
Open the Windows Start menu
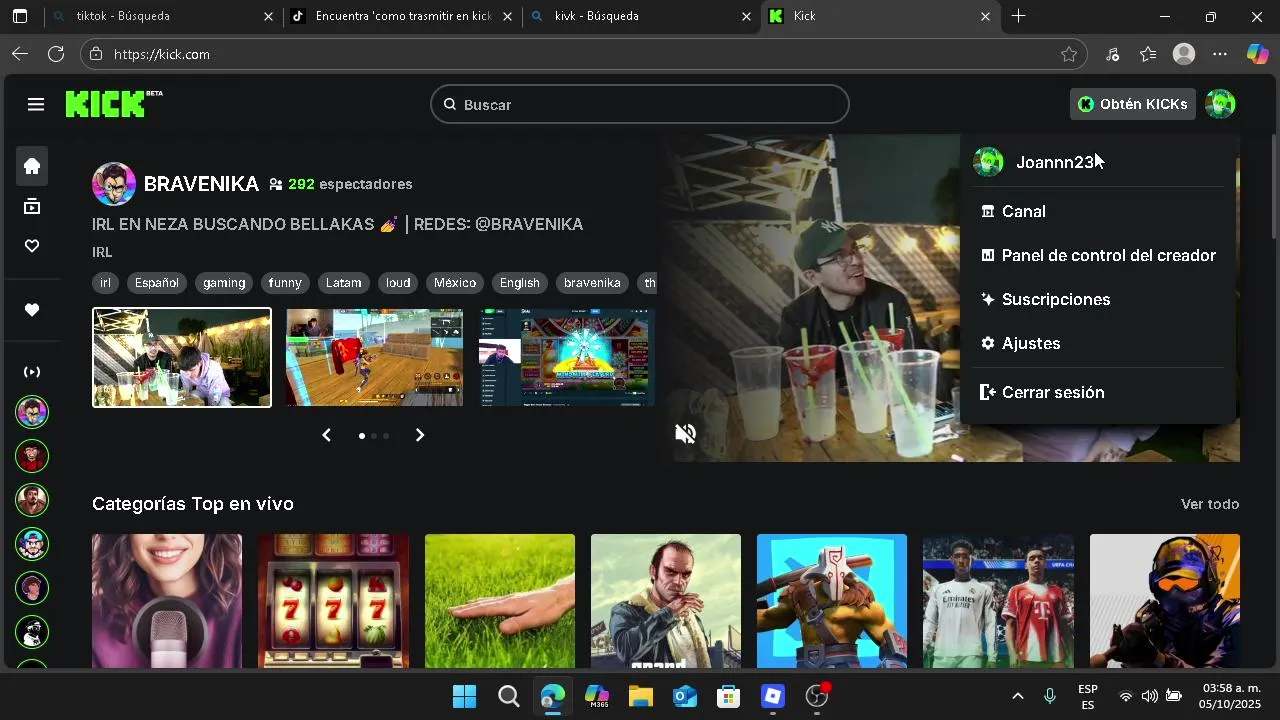(x=464, y=696)
